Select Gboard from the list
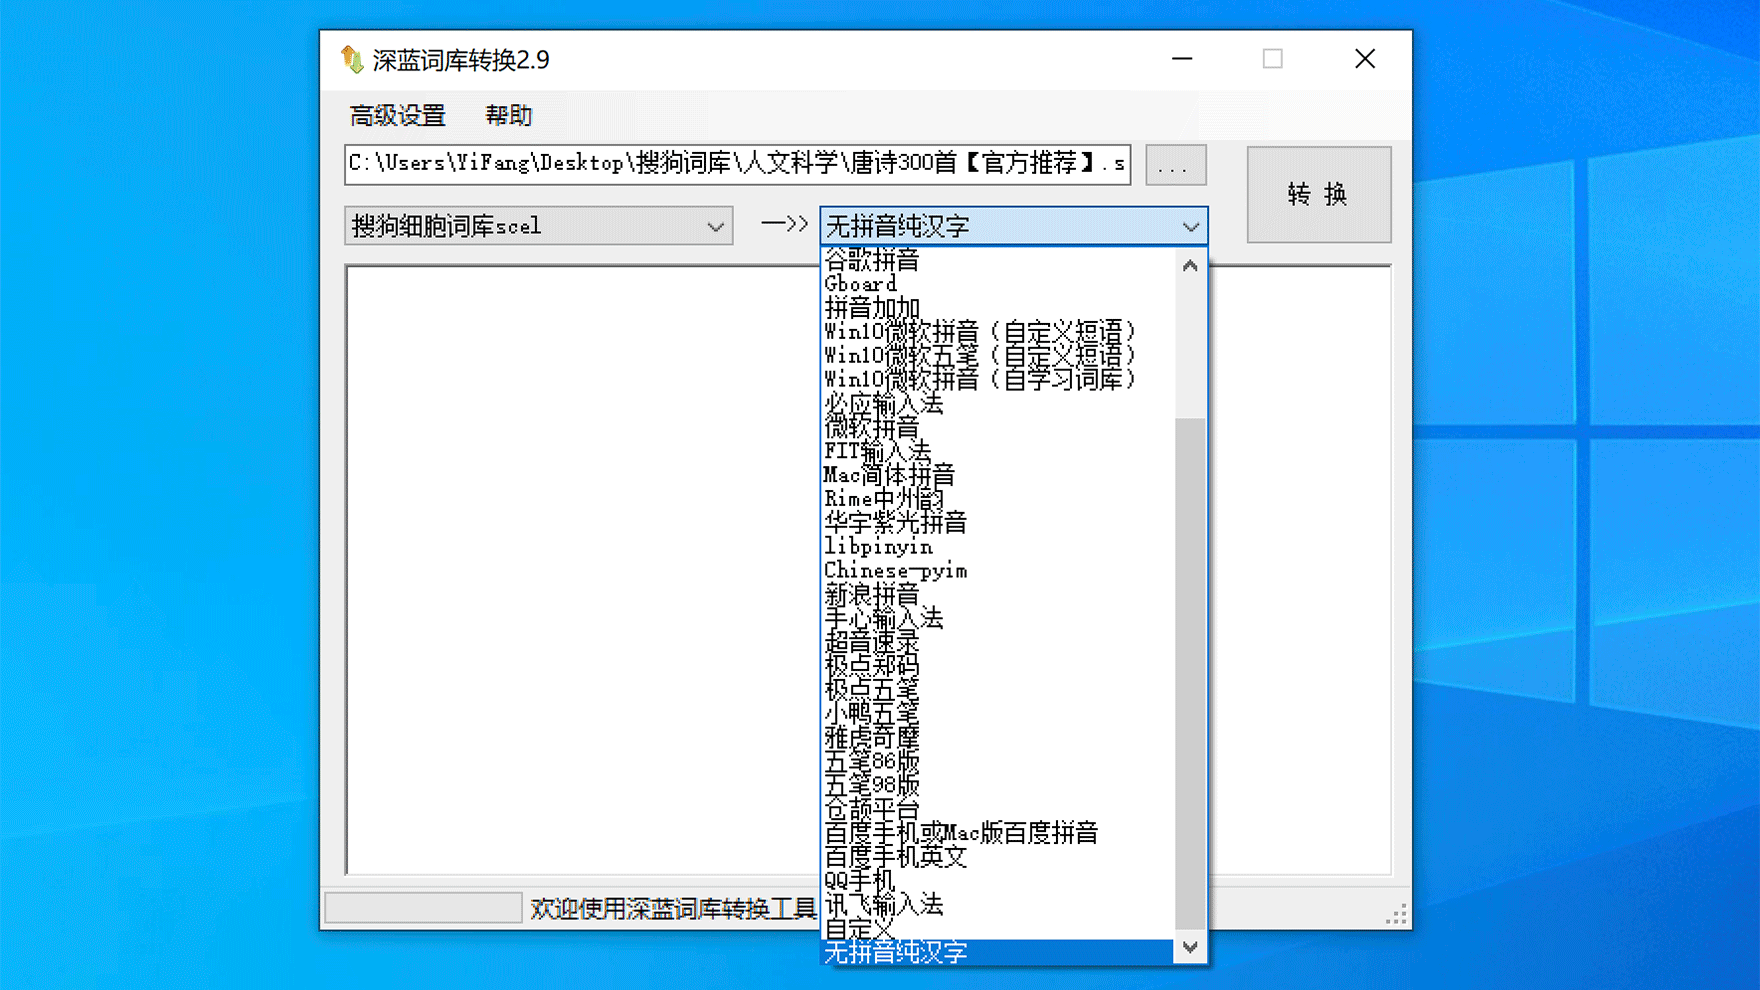Viewport: 1760px width, 990px height. [x=997, y=284]
